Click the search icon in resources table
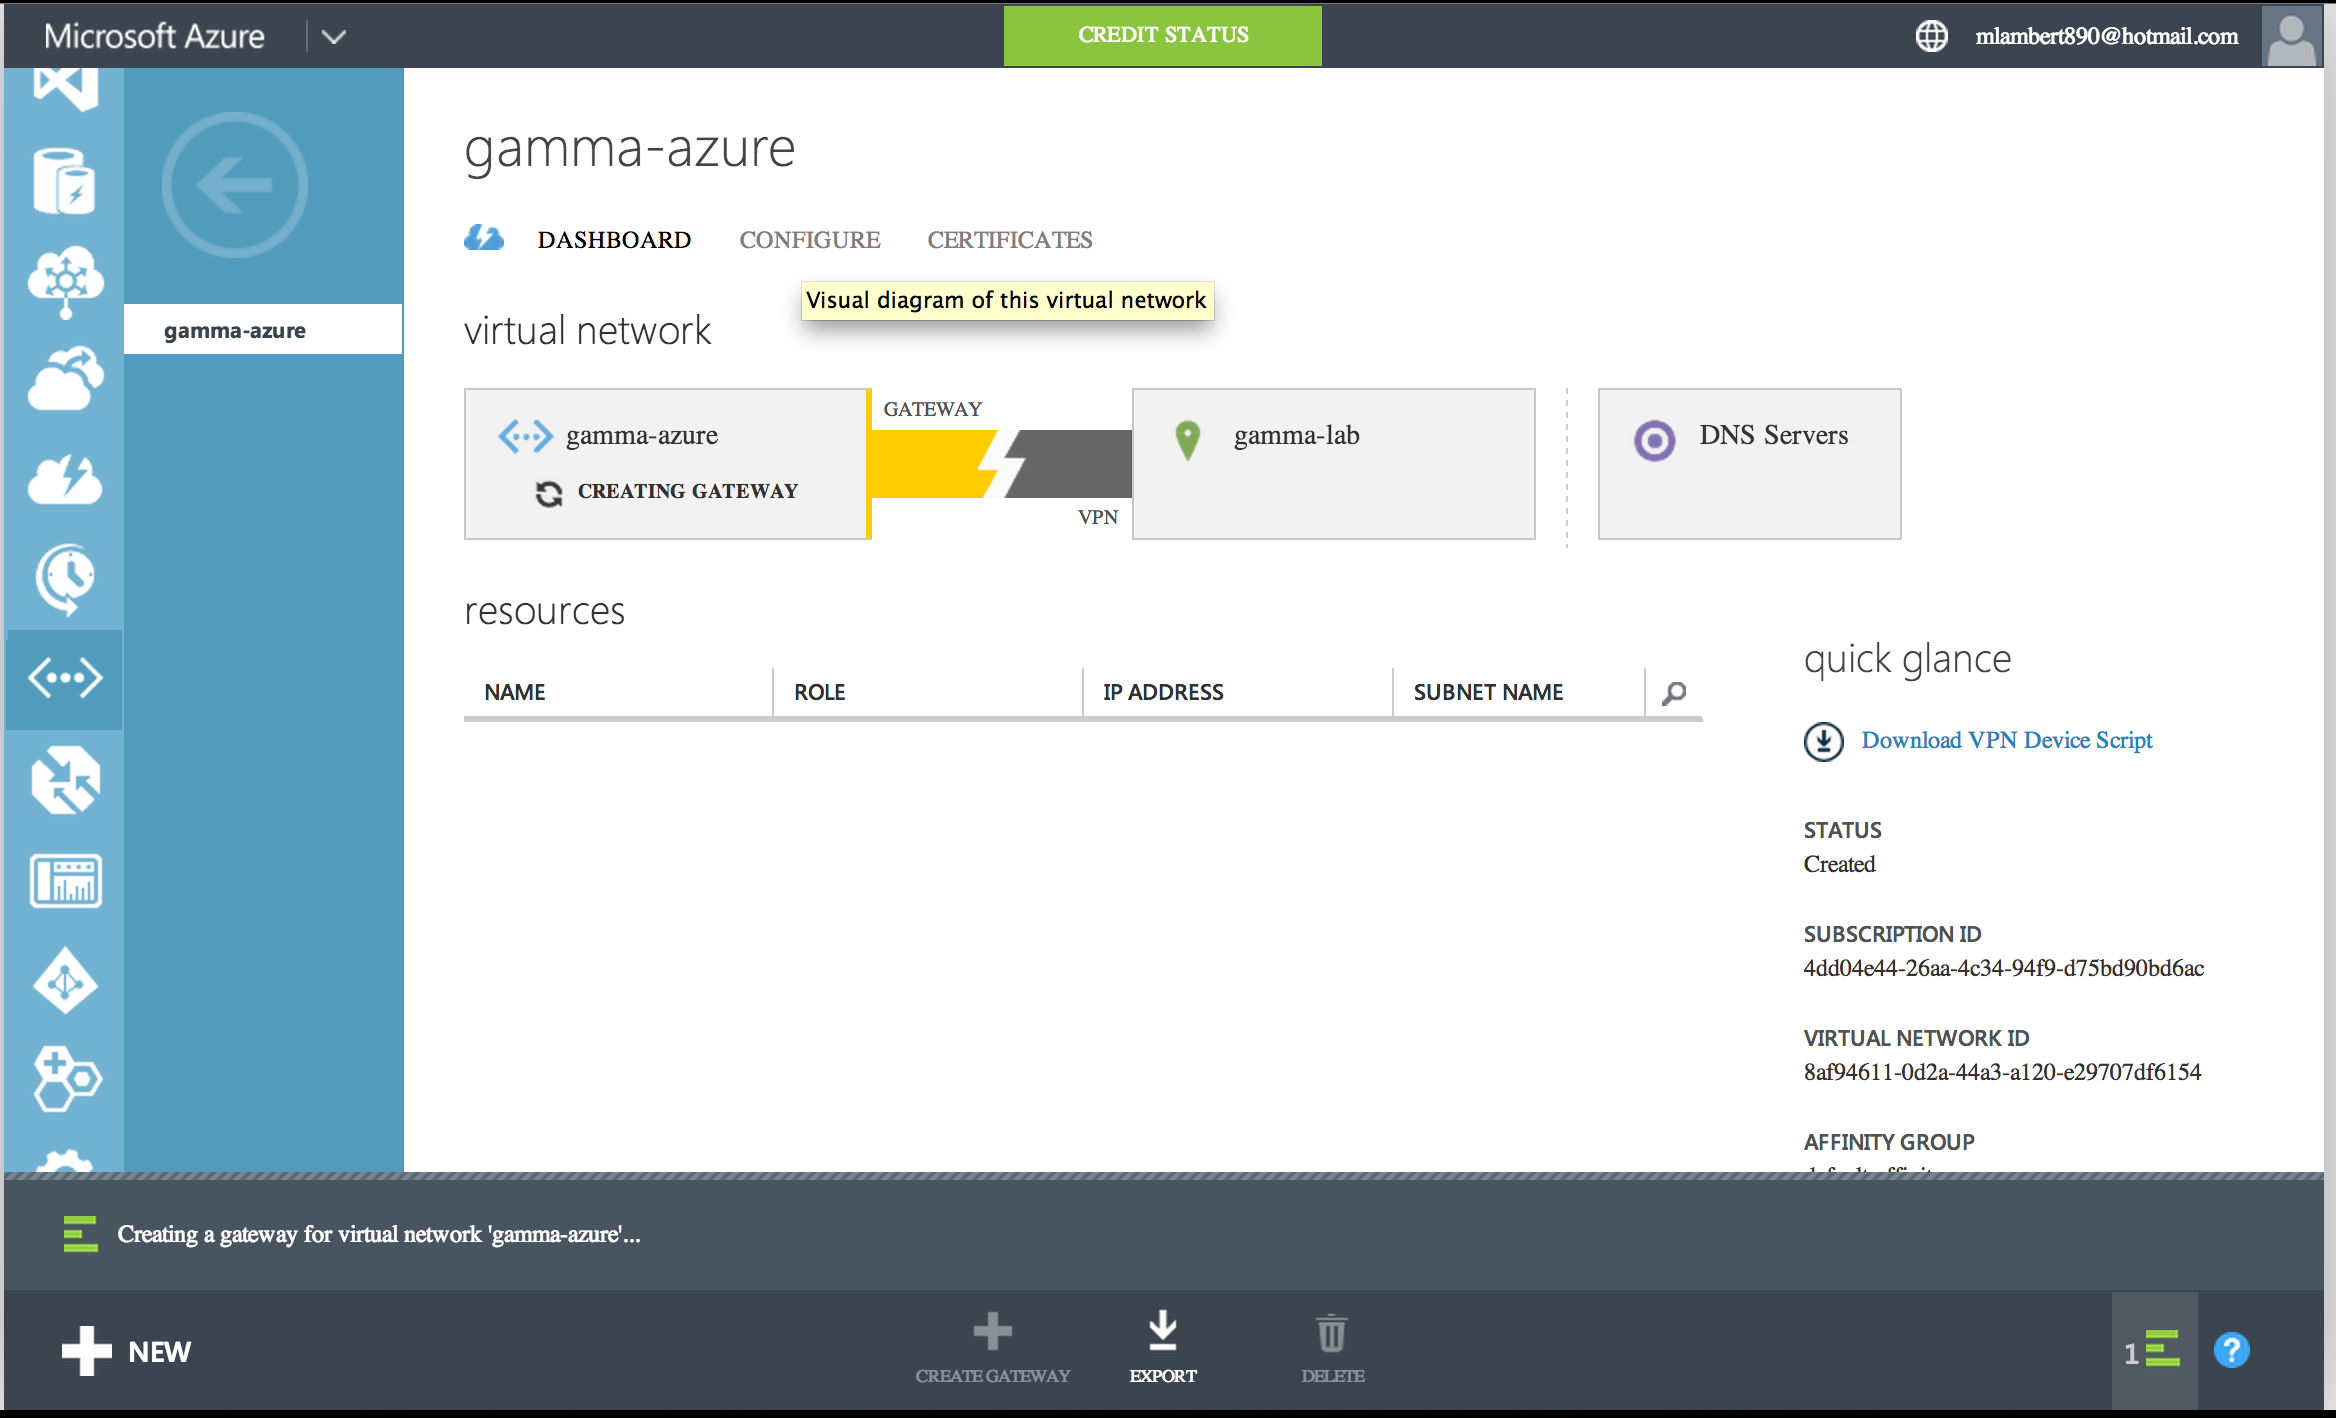2336x1418 pixels. coord(1674,692)
